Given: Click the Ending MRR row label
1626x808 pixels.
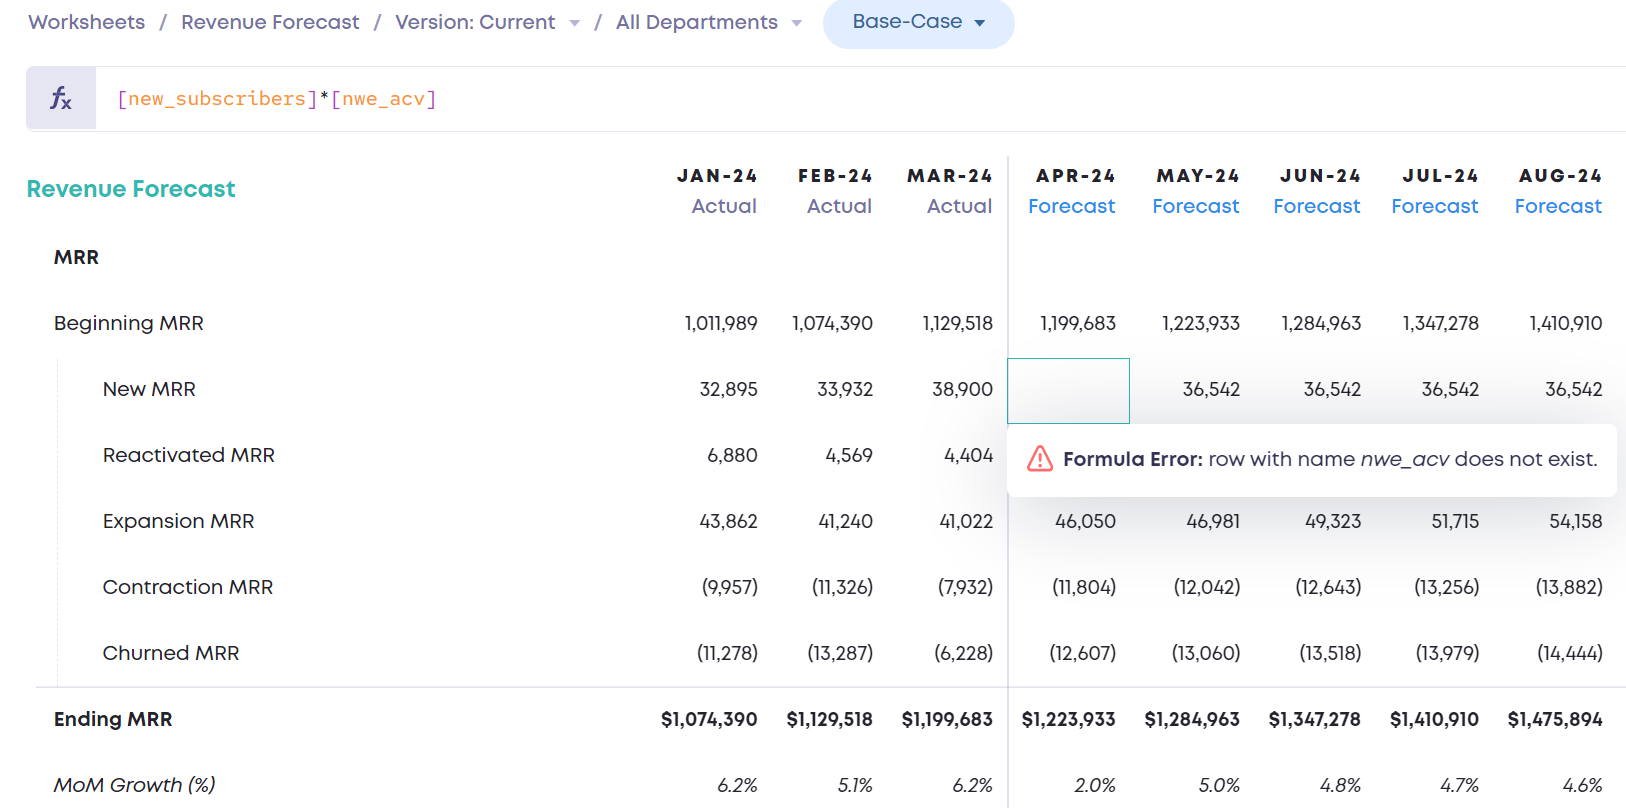Looking at the screenshot, I should (113, 719).
